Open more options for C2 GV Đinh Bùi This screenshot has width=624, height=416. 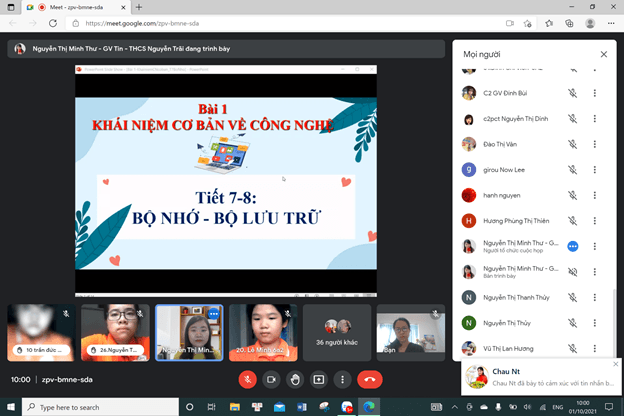coord(595,93)
